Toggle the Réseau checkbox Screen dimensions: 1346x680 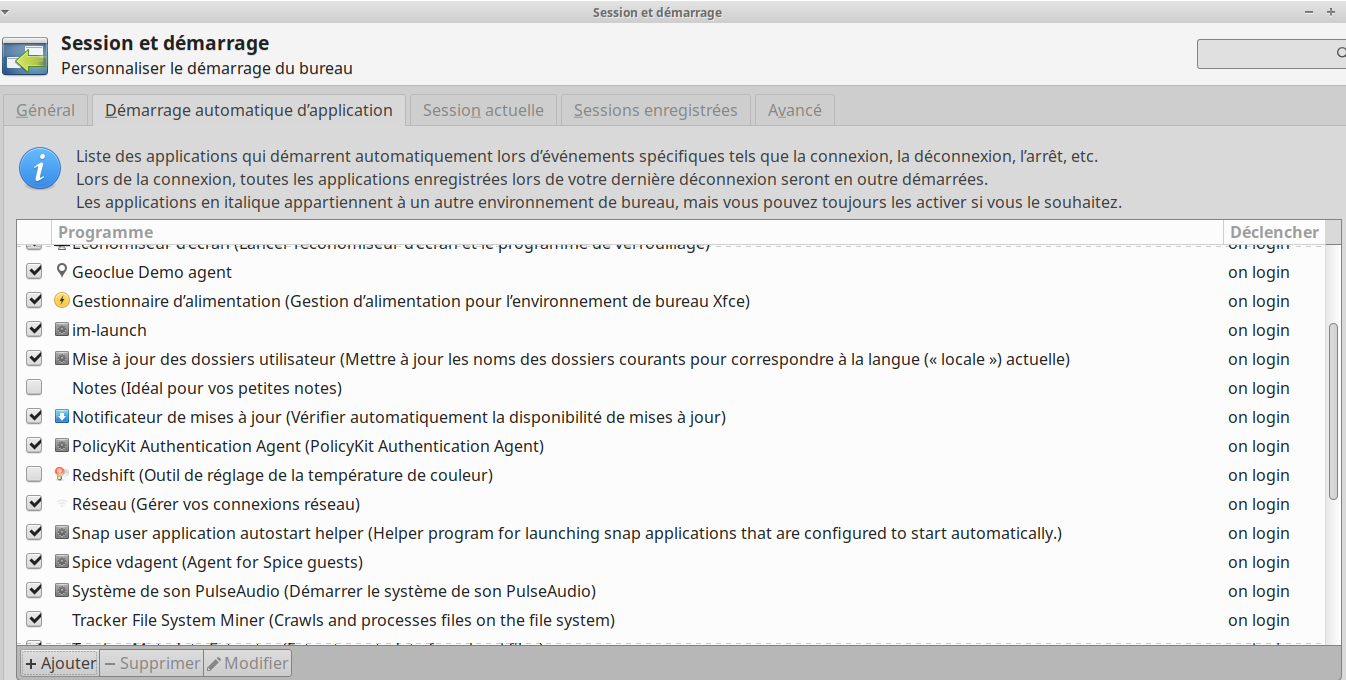coord(34,504)
